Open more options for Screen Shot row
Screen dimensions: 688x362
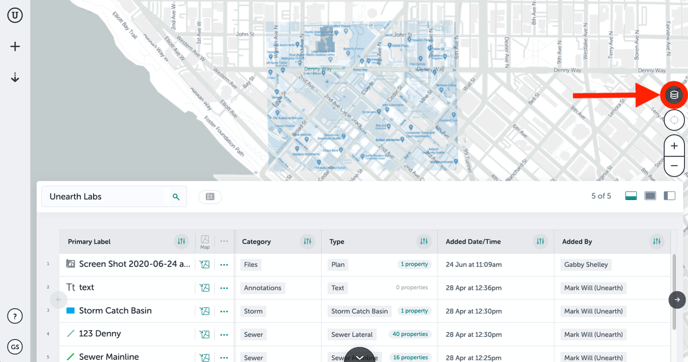pyautogui.click(x=224, y=265)
